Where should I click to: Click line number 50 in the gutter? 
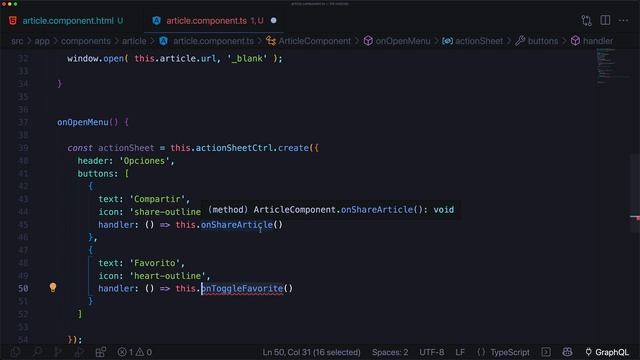(x=23, y=289)
